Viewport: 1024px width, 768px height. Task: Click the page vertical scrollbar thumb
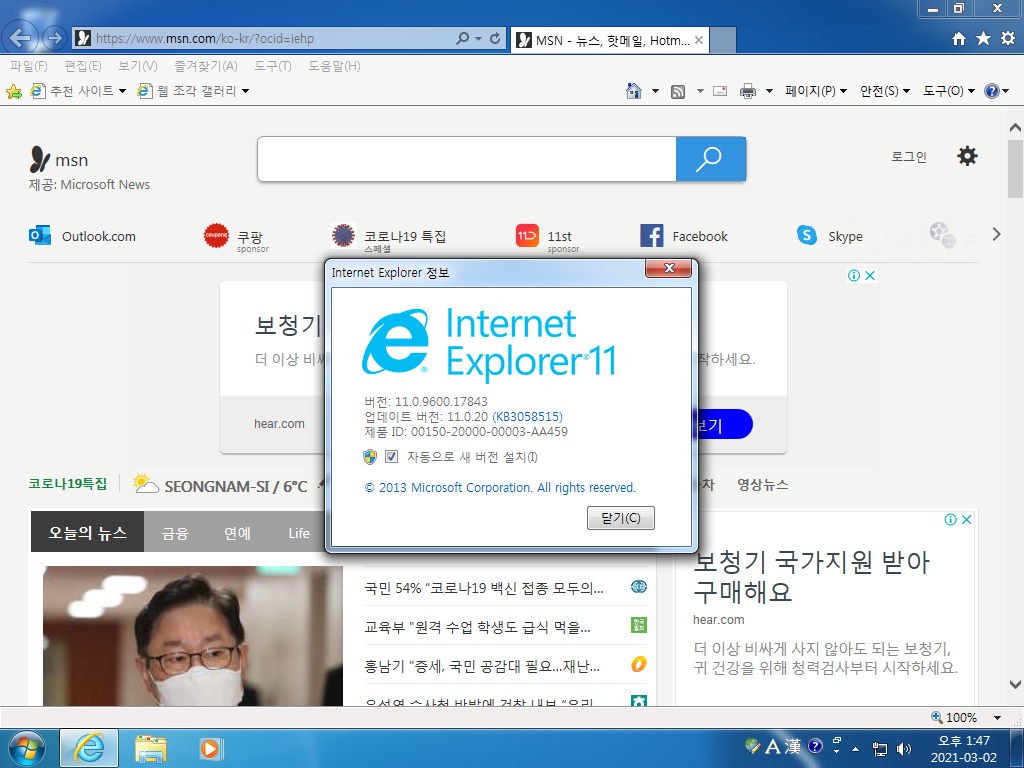(1015, 168)
